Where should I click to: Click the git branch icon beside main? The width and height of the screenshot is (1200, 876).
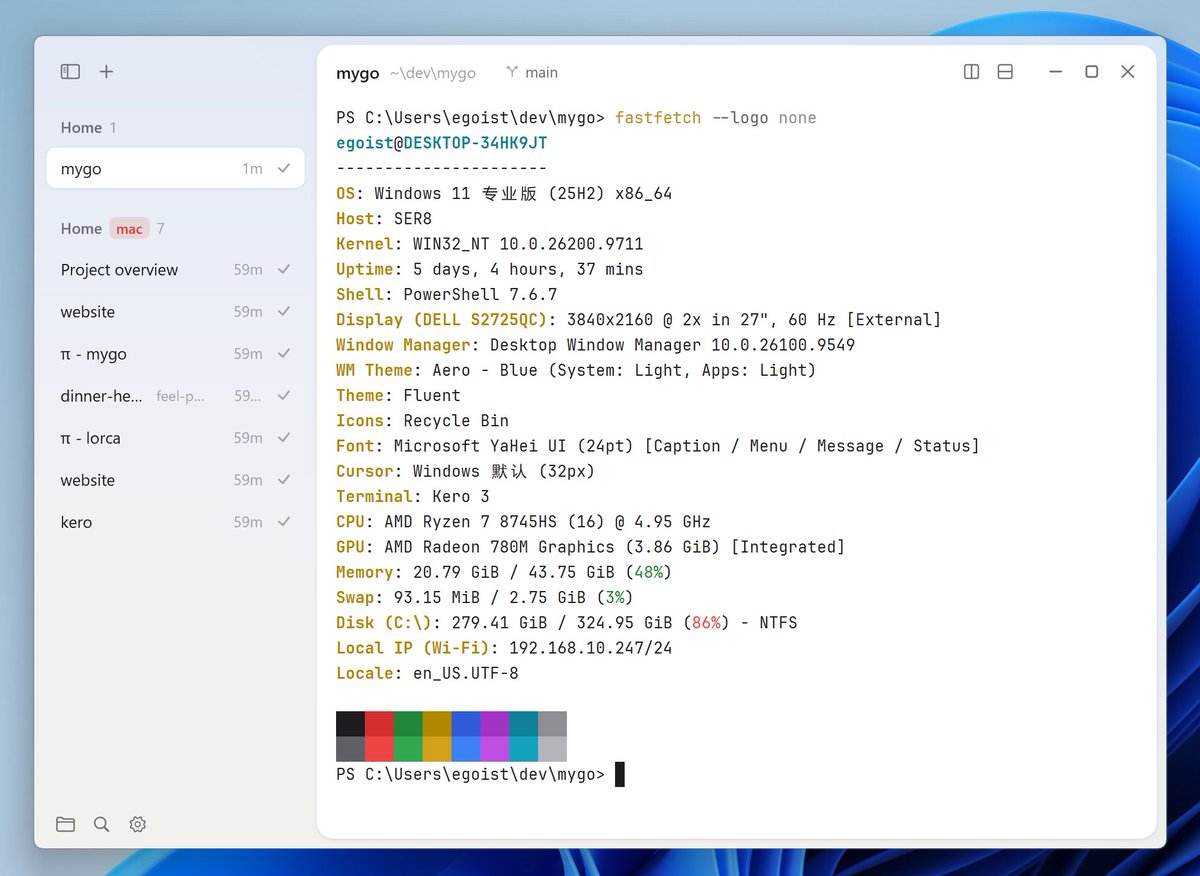pyautogui.click(x=513, y=72)
